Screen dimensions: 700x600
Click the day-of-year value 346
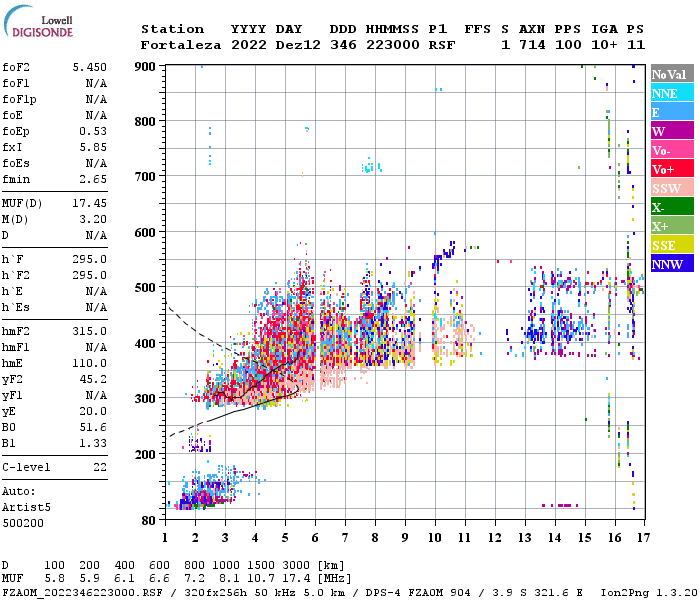(x=343, y=45)
